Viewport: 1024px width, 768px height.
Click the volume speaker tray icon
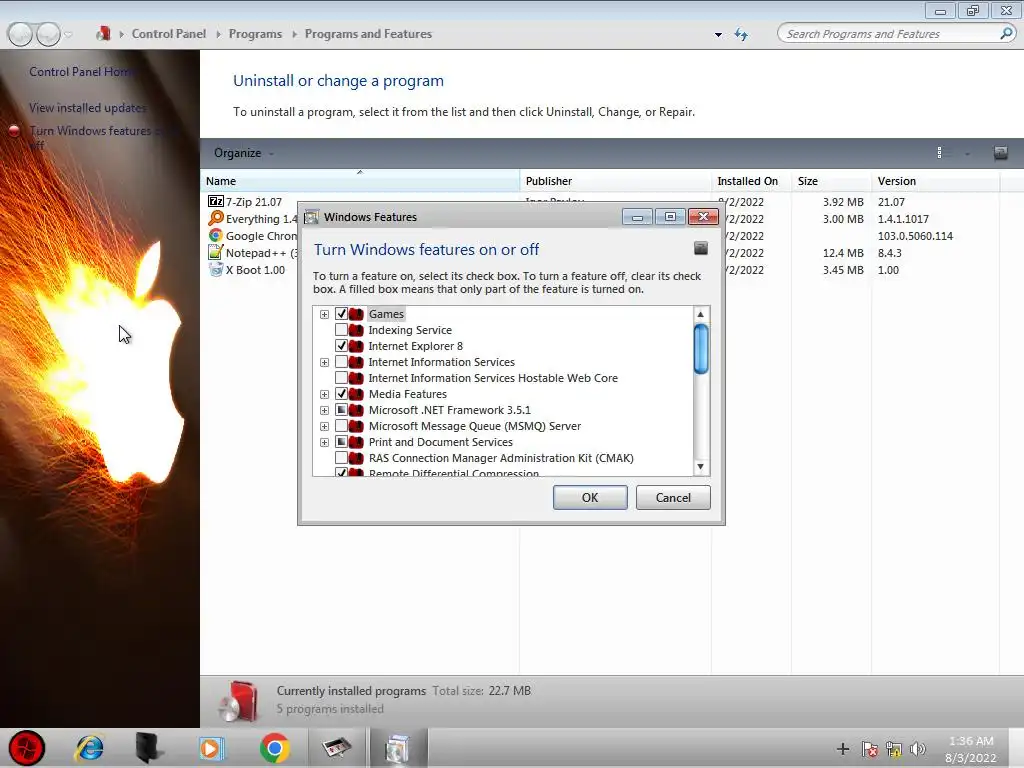click(x=918, y=749)
